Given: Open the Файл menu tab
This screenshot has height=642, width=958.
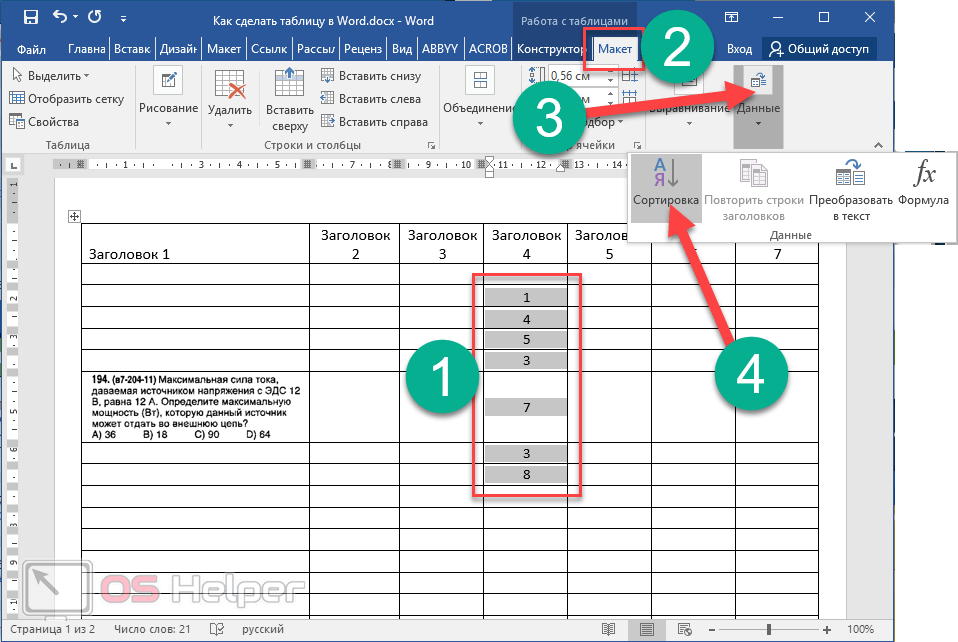Looking at the screenshot, I should [32, 49].
